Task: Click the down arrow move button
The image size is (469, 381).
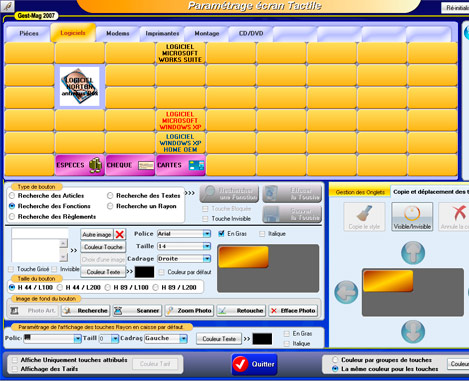Action: (413, 331)
